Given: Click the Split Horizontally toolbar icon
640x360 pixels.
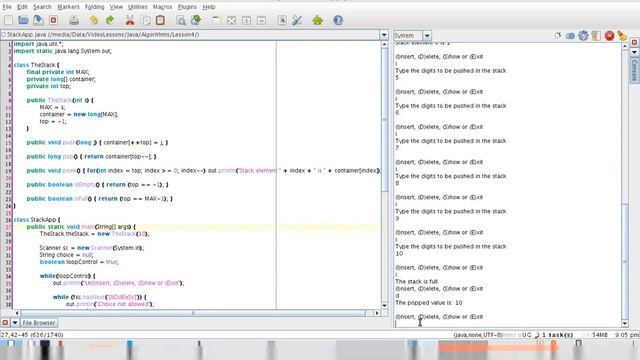Looking at the screenshot, I should tap(247, 20).
